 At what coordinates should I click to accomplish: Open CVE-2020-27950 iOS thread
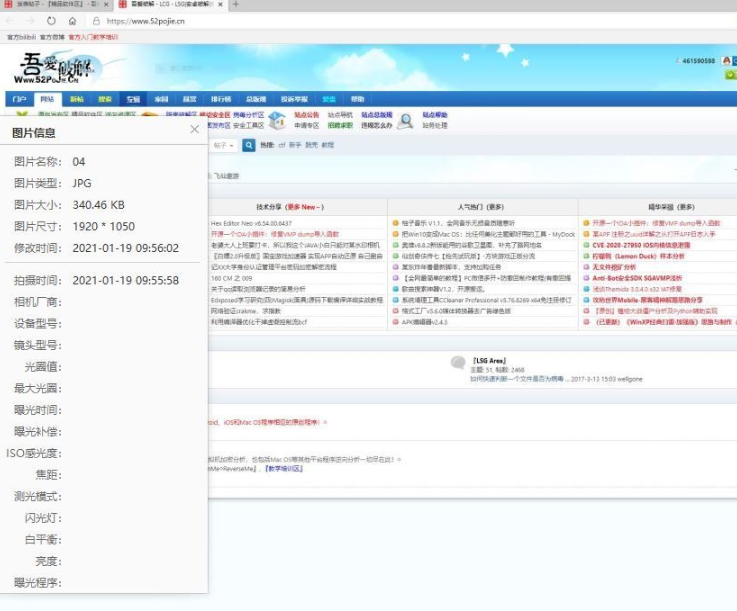(641, 245)
